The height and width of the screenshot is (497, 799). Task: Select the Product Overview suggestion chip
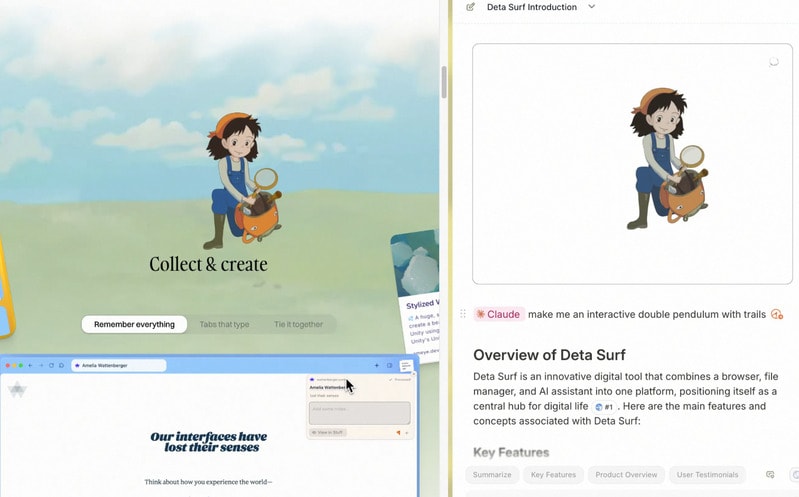pyautogui.click(x=627, y=475)
